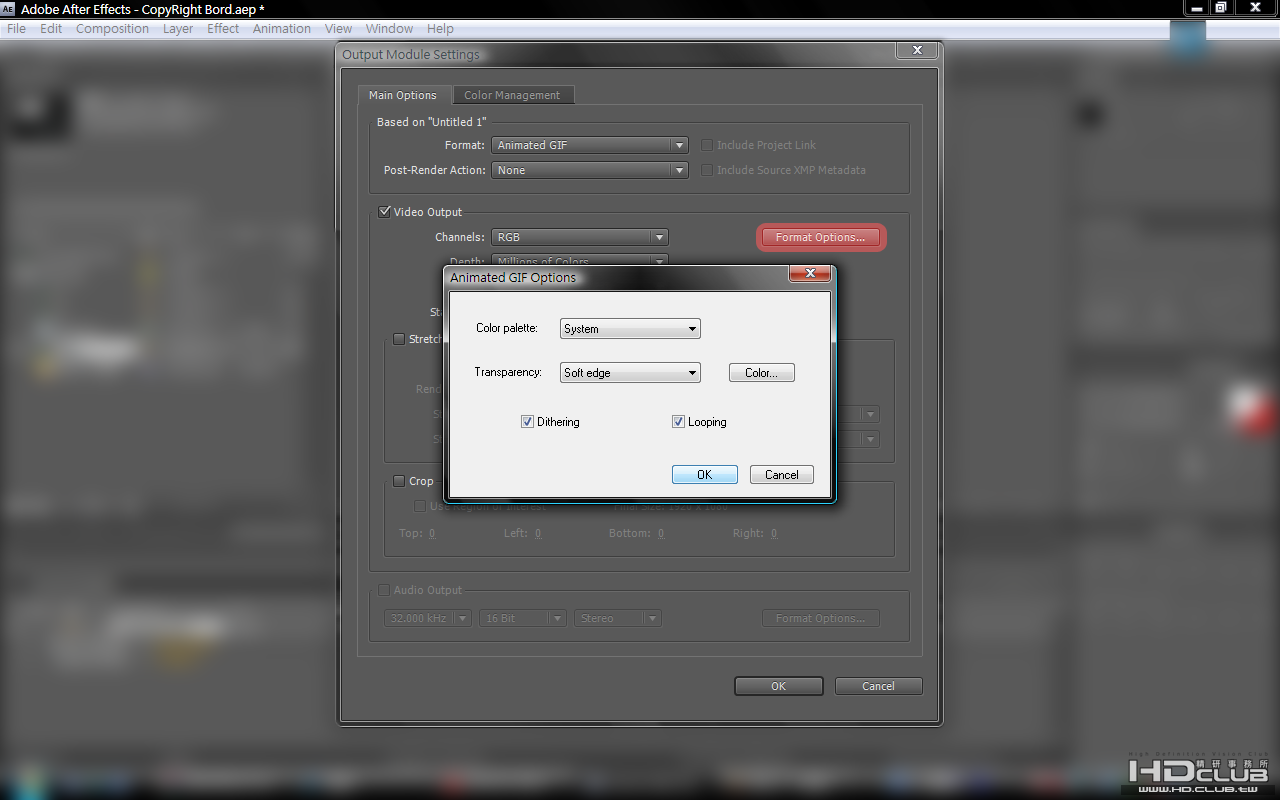Open the Composition menu

point(113,28)
